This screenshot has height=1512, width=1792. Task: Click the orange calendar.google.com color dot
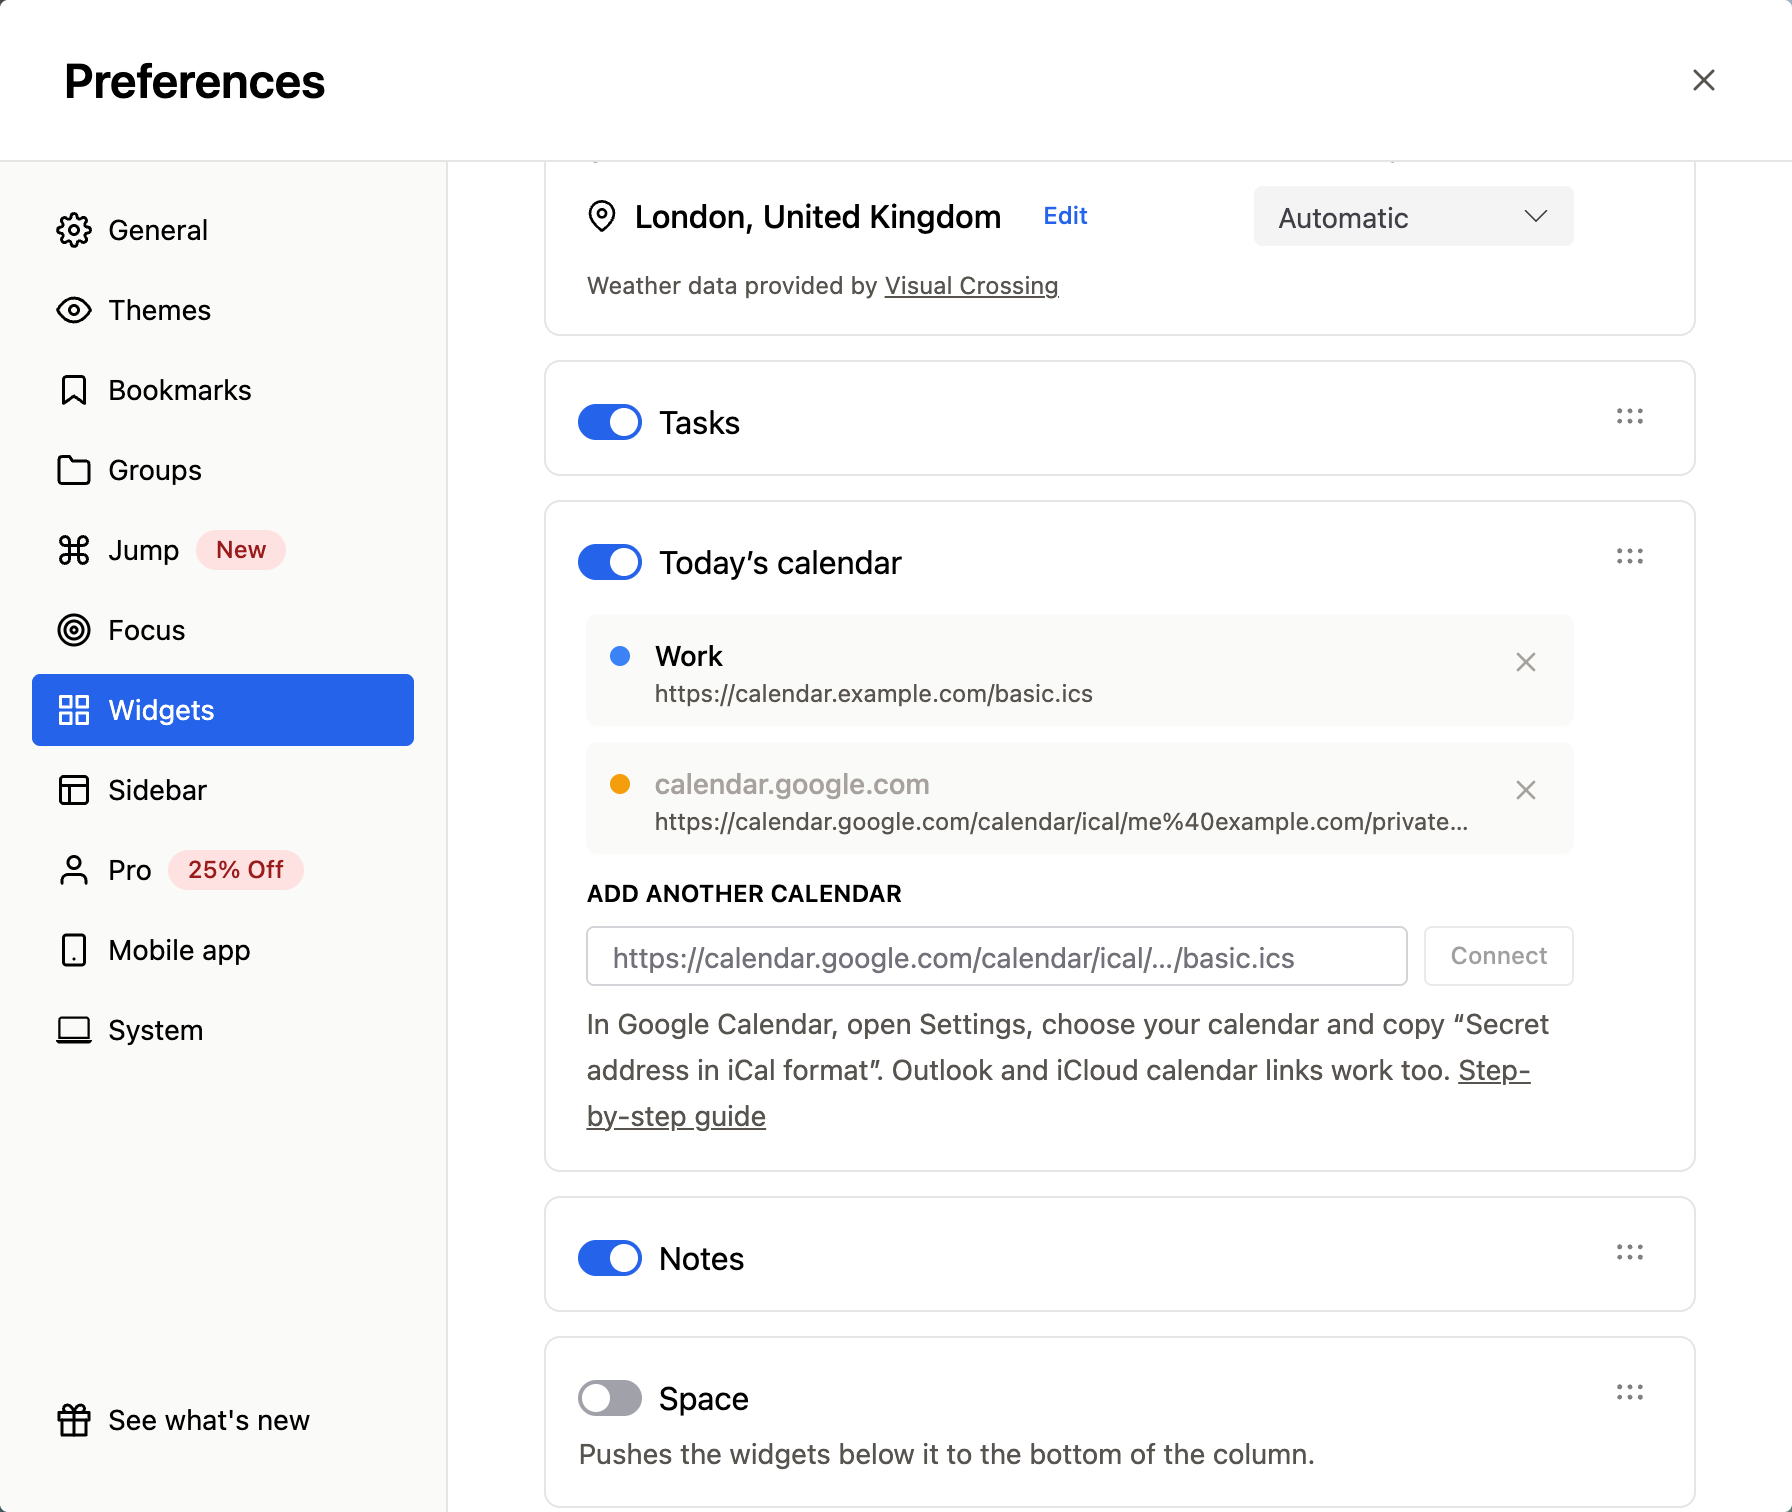click(620, 784)
